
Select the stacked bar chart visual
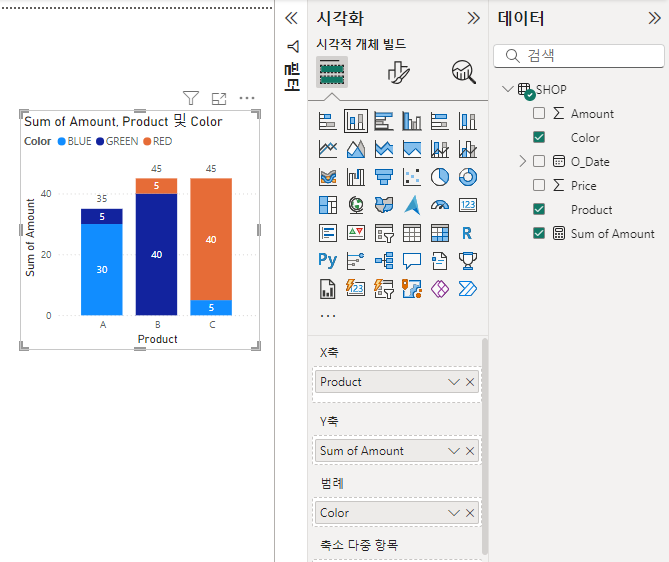[328, 121]
